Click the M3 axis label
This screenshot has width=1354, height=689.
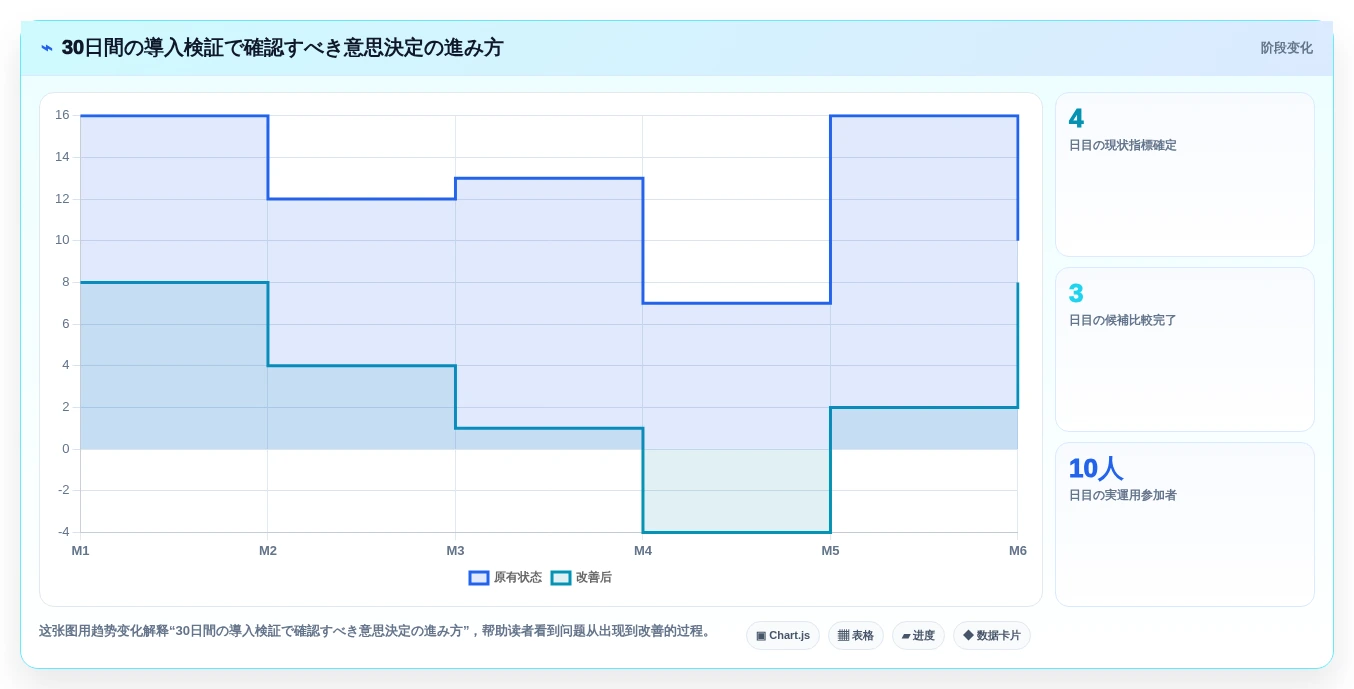point(455,551)
